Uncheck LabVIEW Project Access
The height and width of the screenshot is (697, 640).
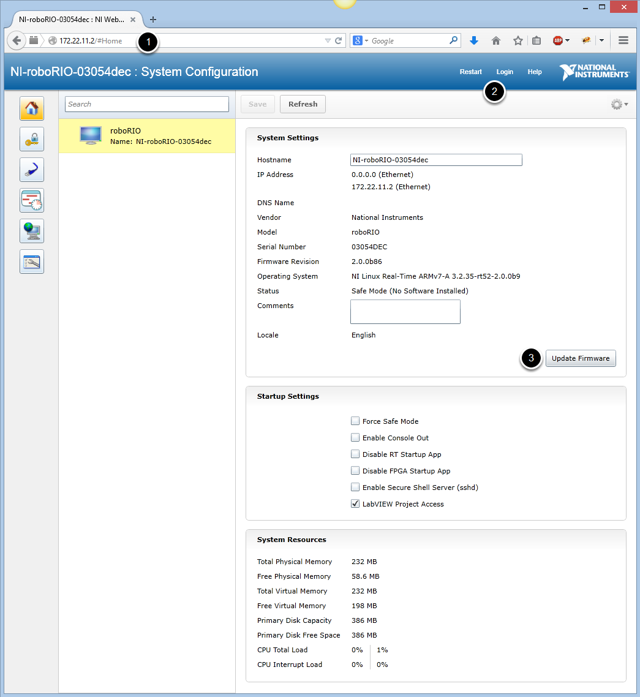click(x=355, y=504)
